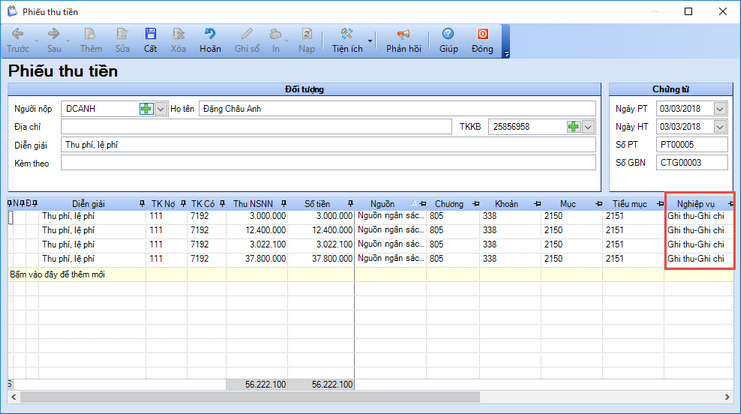Select the first row's selector box
741x414 pixels.
pos(11,217)
